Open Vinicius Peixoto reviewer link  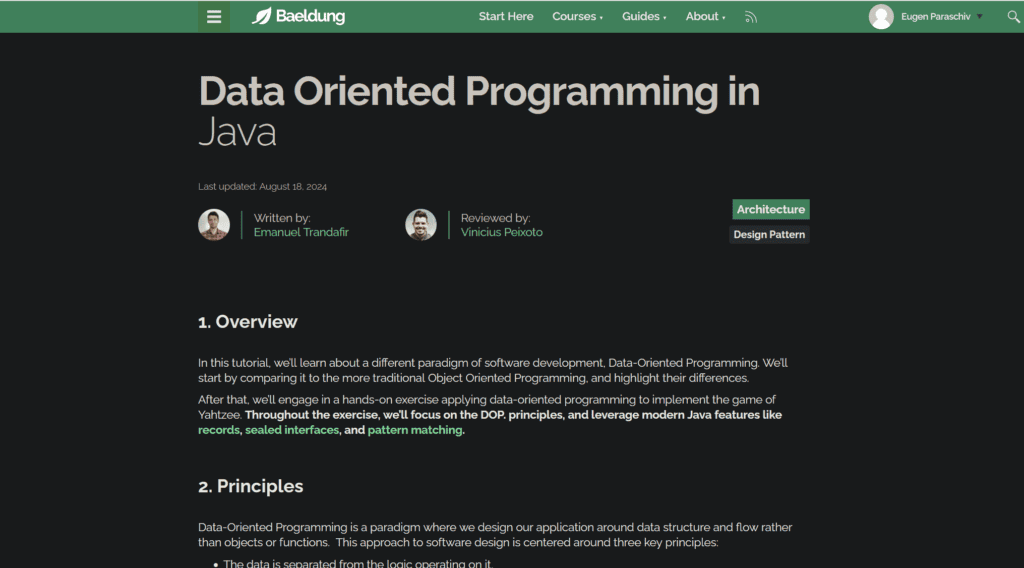[x=502, y=232]
